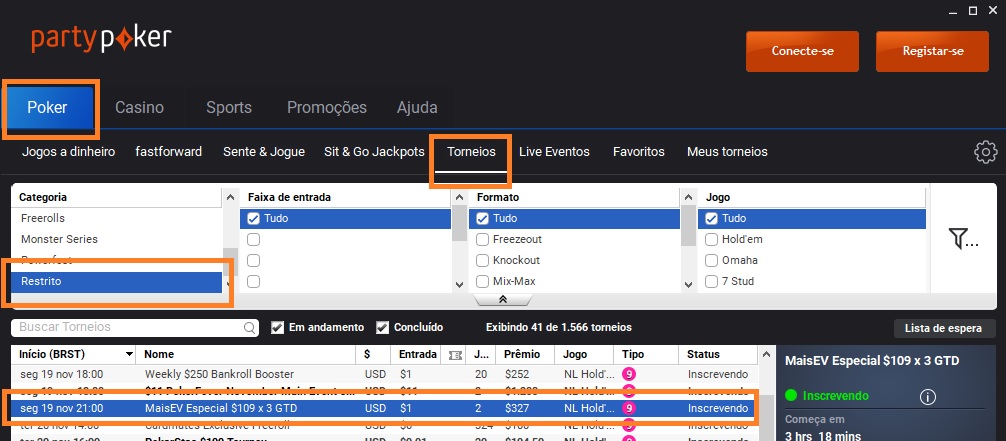Sort by the Jogo column header

tap(575, 354)
